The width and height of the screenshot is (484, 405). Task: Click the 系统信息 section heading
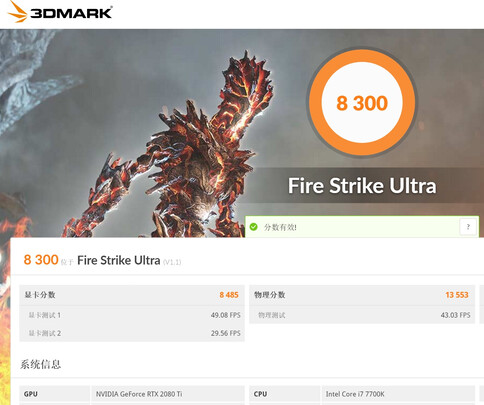pyautogui.click(x=40, y=364)
